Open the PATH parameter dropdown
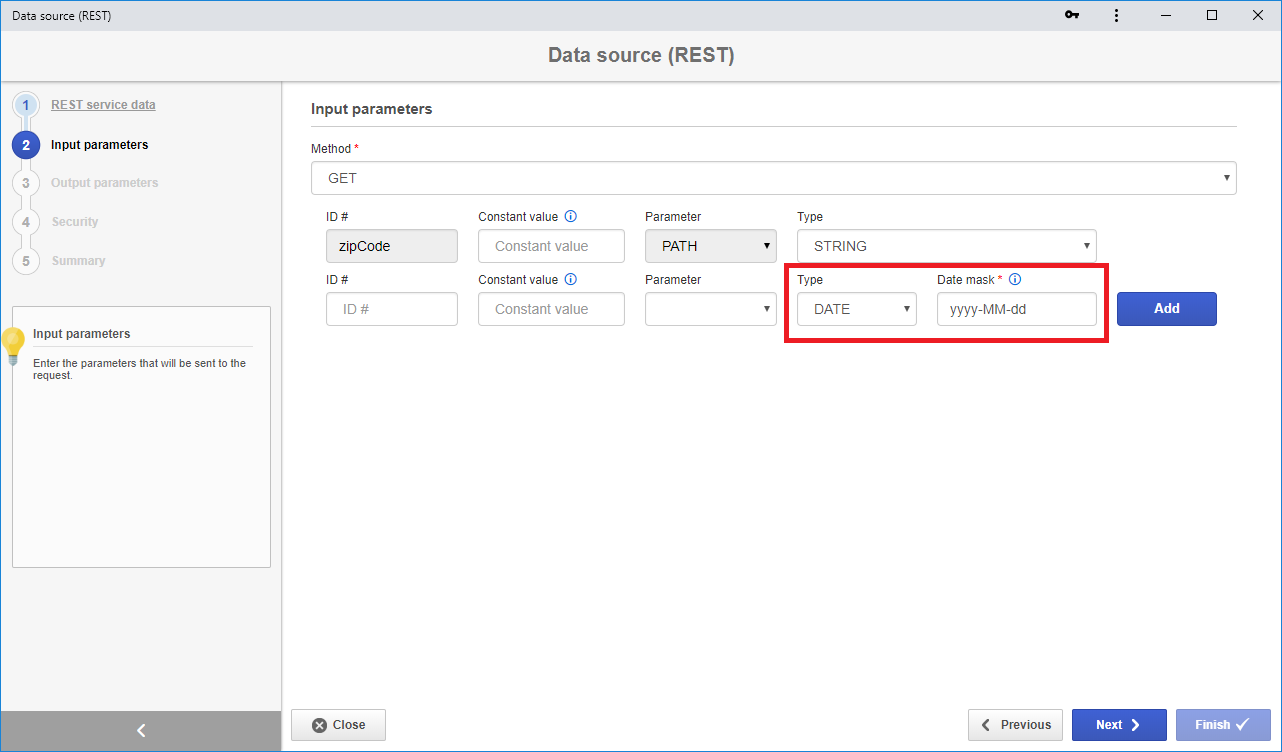 click(711, 246)
